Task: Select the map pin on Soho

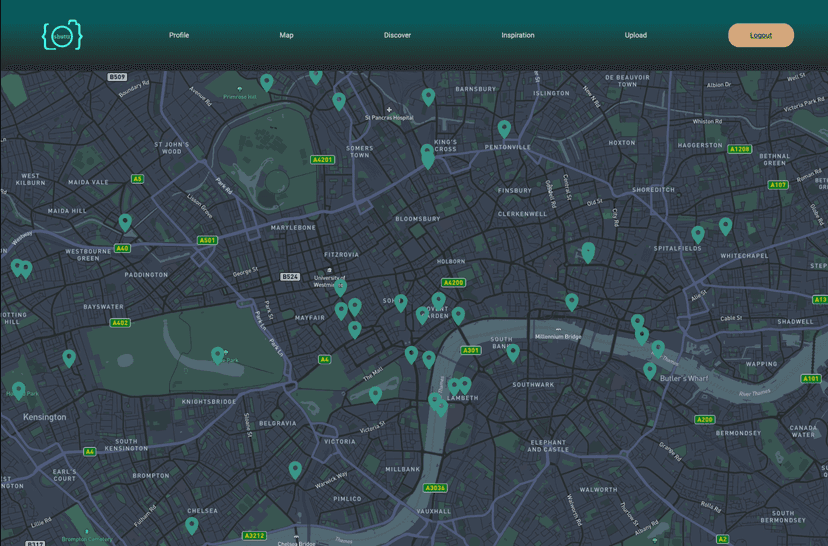Action: pos(401,303)
